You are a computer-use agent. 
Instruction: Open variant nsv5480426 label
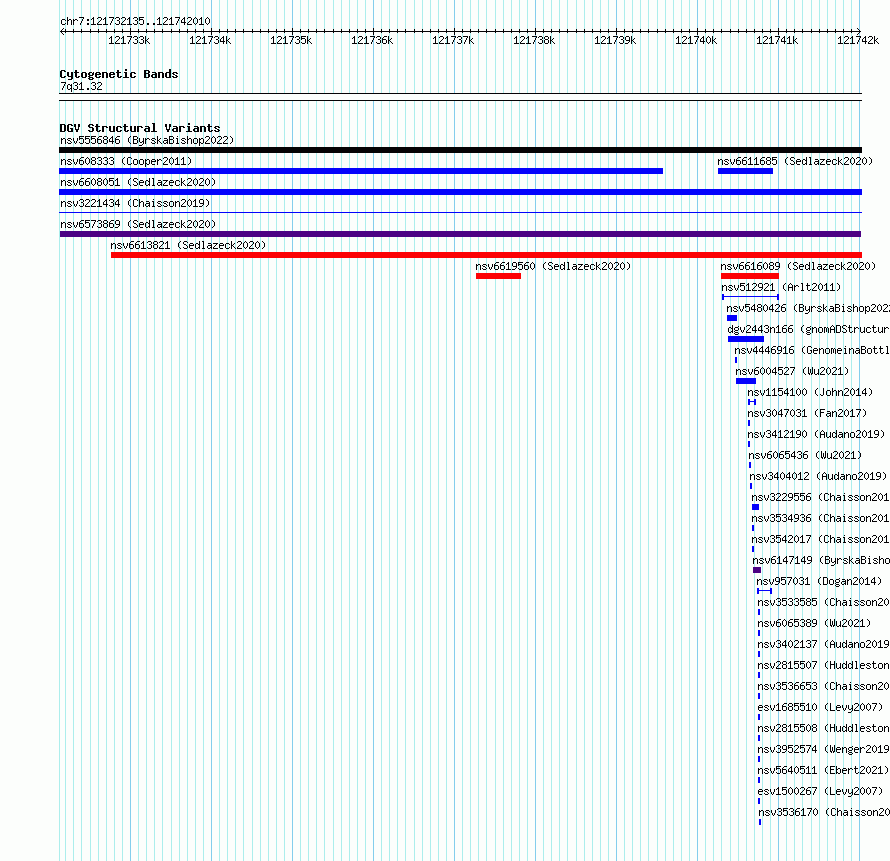pyautogui.click(x=808, y=308)
